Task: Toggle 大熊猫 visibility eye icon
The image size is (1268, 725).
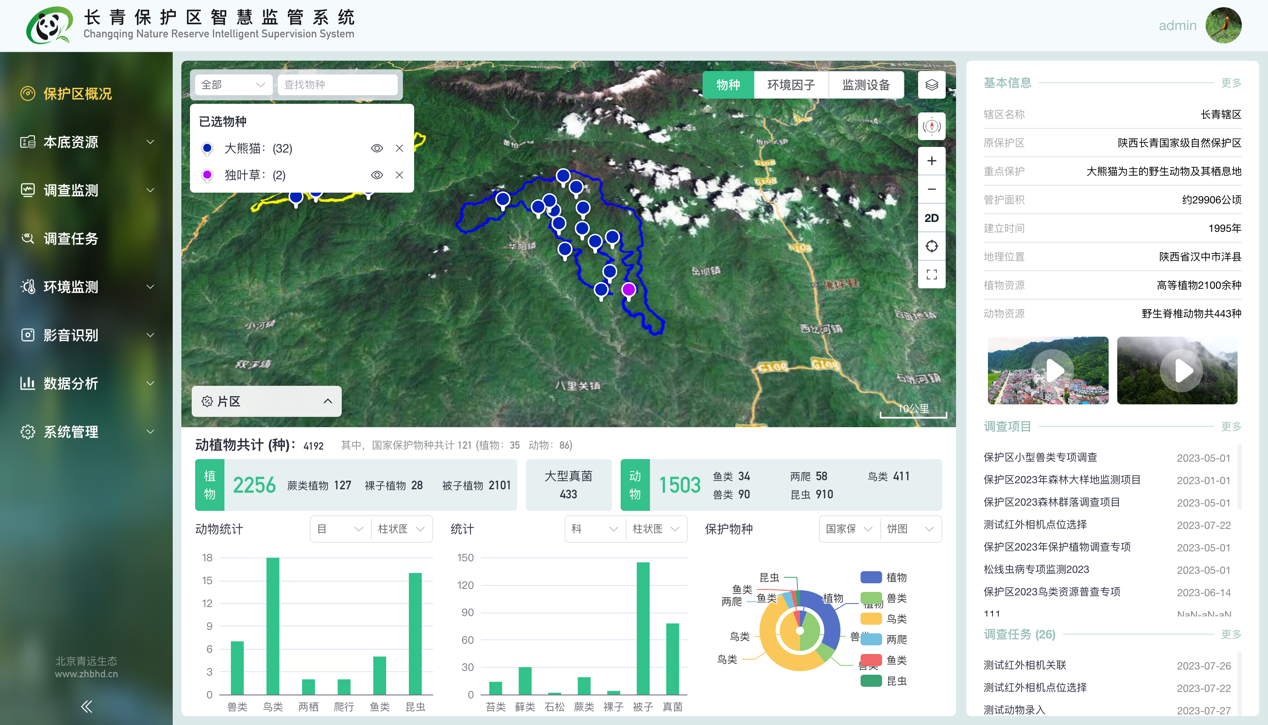Action: [377, 148]
